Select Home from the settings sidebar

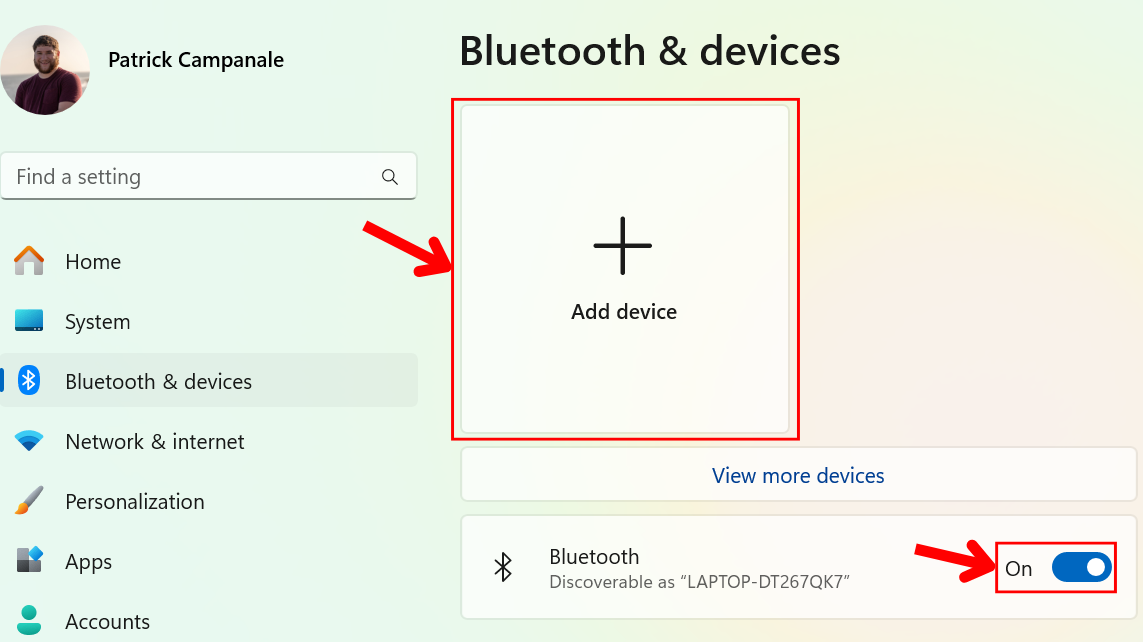[x=93, y=261]
